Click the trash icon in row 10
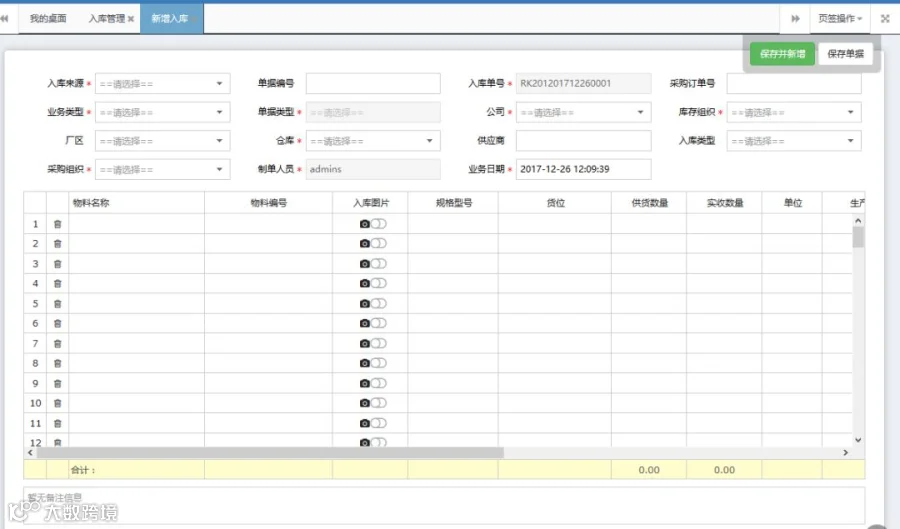Screen dimensions: 900x529 click(x=57, y=403)
